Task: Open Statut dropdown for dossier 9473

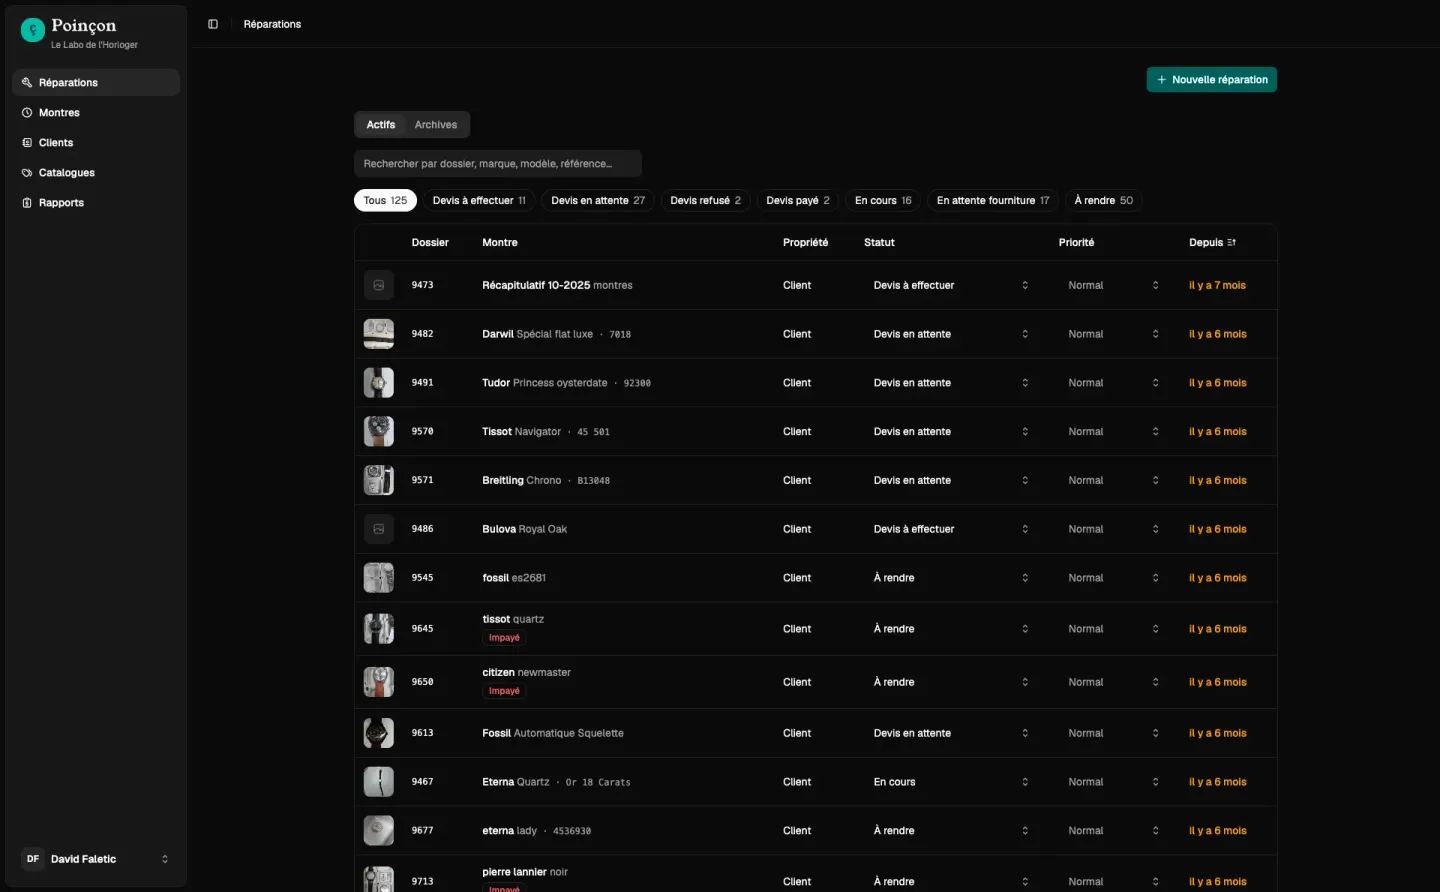Action: (951, 285)
